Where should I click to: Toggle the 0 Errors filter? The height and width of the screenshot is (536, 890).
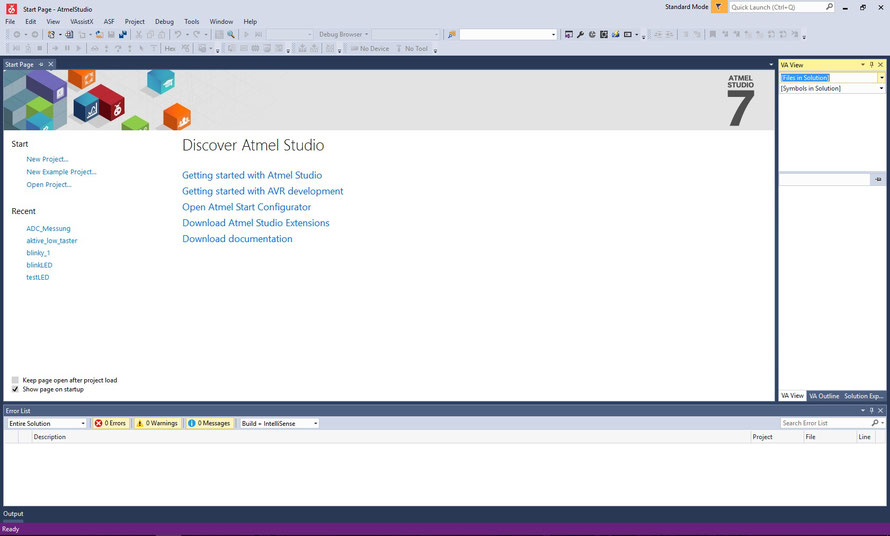(111, 423)
